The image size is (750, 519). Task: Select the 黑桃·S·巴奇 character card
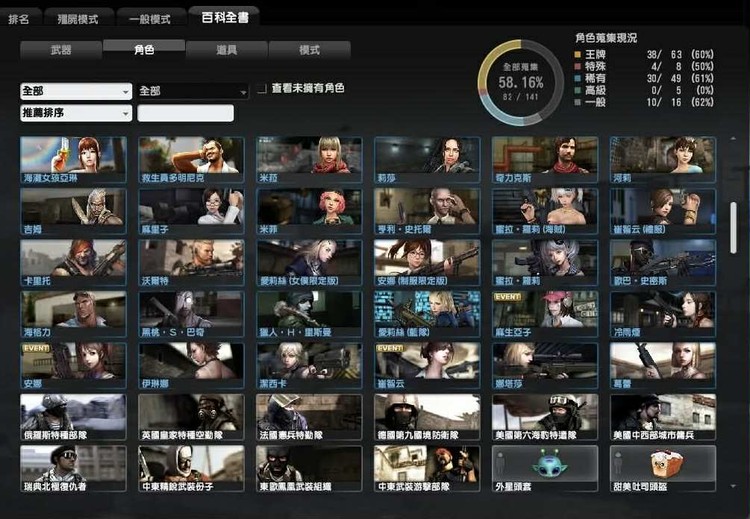(x=191, y=314)
